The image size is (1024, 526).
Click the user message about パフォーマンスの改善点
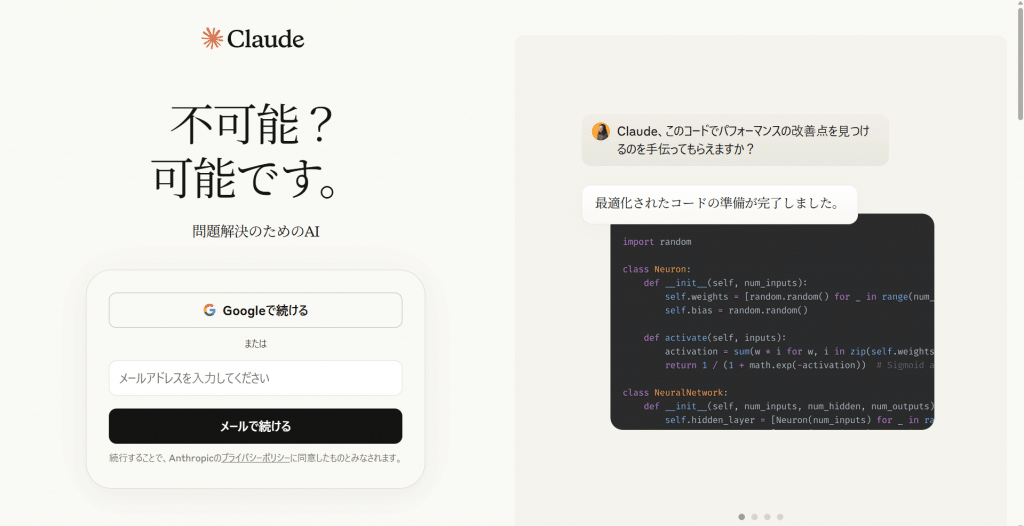pyautogui.click(x=735, y=140)
